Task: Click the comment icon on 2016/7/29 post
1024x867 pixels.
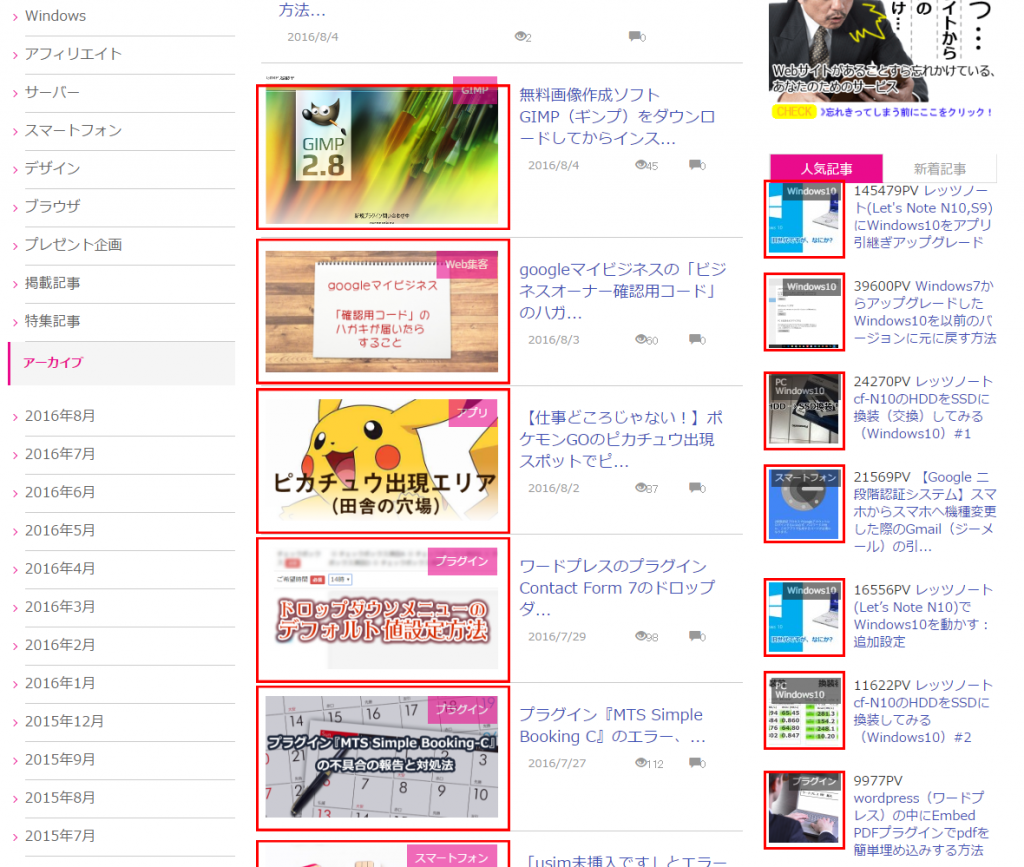Action: point(695,635)
